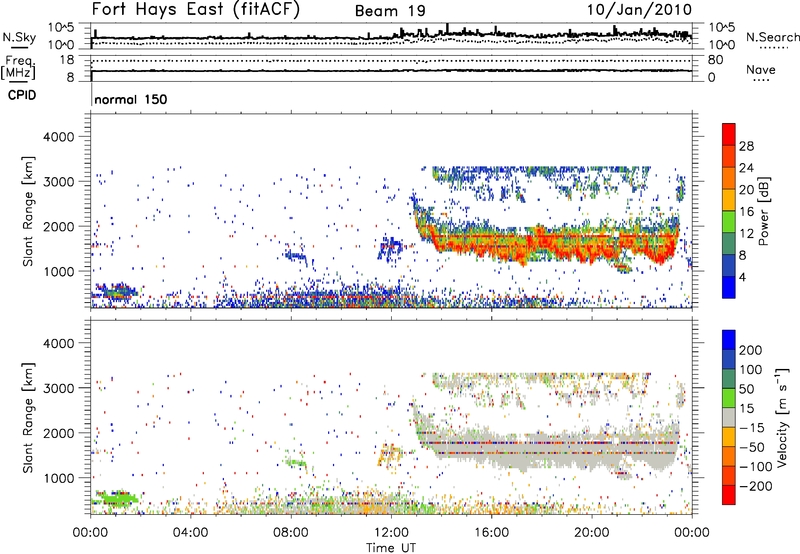Image resolution: width=800 pixels, height=554 pixels.
Task: Click the velocity scale value '200'
Action: point(751,350)
